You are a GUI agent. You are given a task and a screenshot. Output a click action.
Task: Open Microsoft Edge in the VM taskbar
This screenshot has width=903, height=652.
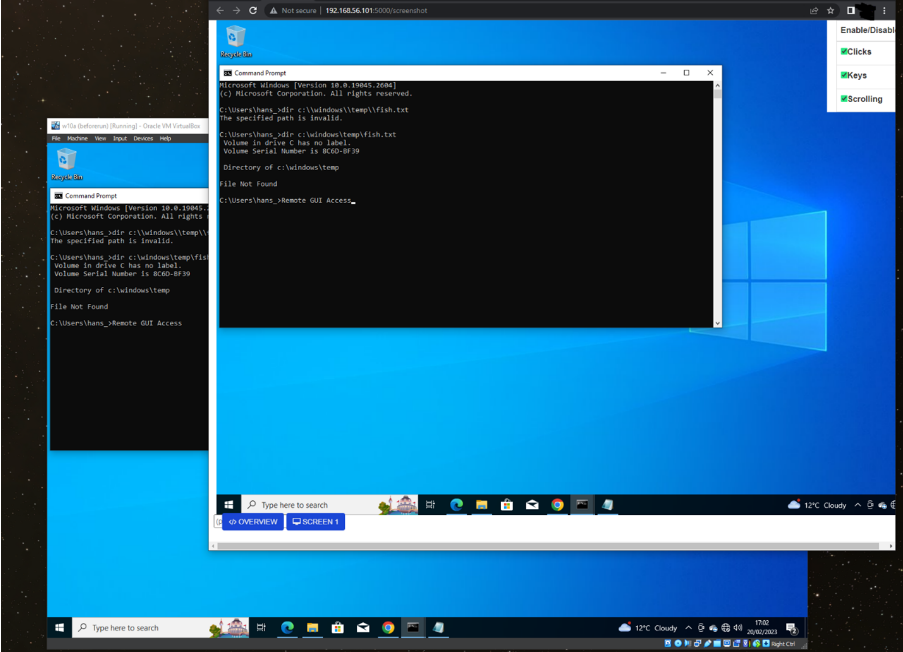pyautogui.click(x=287, y=628)
